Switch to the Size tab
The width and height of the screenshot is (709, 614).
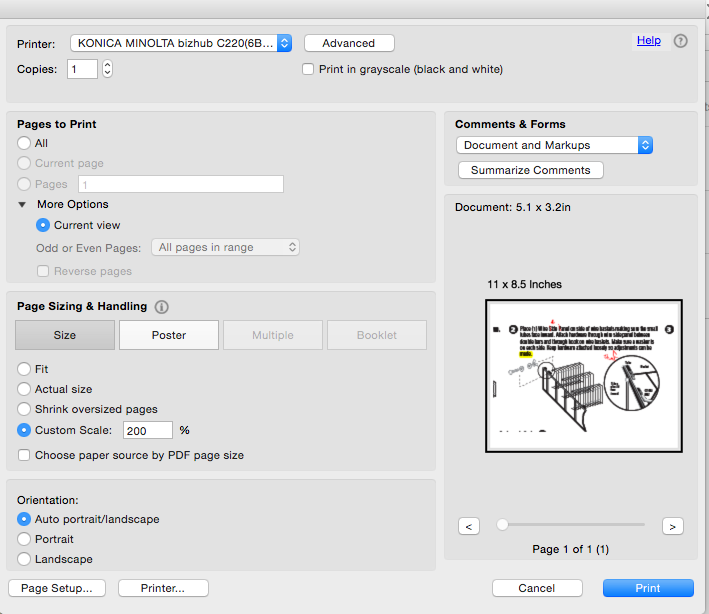65,335
